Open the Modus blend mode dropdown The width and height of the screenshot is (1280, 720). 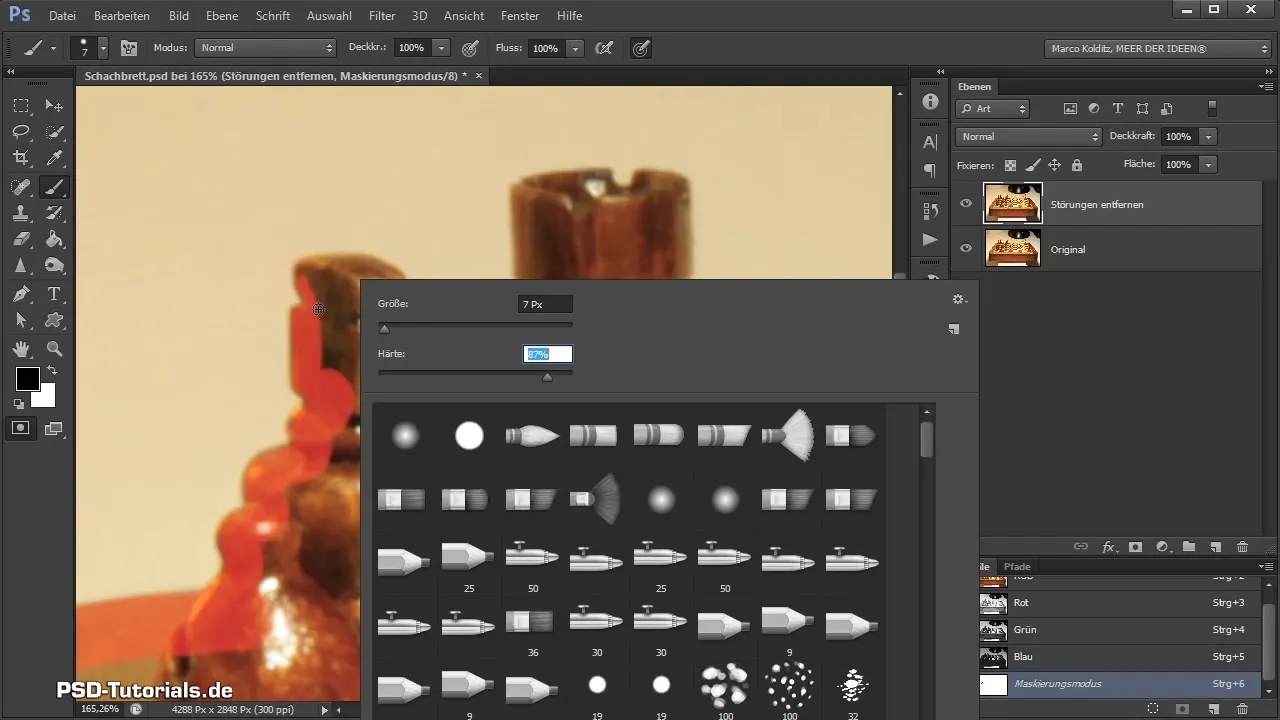266,47
